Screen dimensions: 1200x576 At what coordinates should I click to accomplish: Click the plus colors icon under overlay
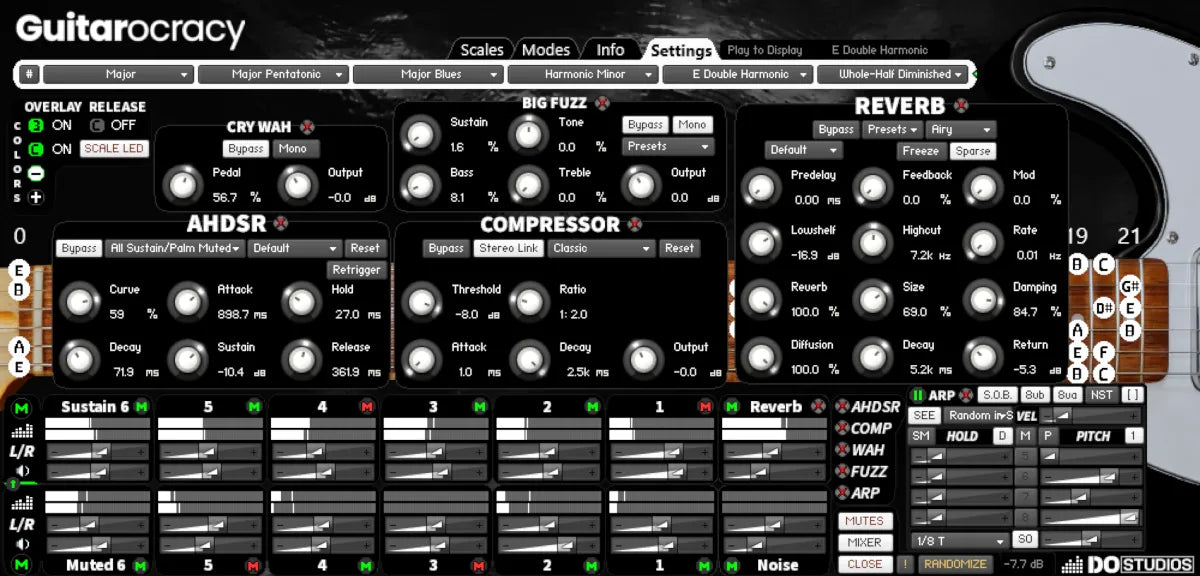36,196
